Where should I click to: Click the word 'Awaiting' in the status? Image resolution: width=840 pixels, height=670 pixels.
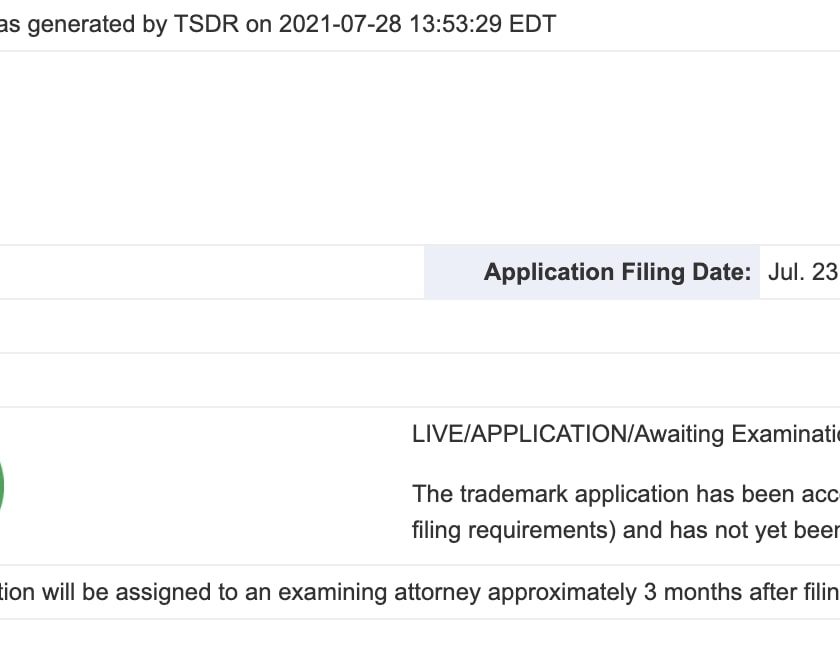[x=679, y=434]
